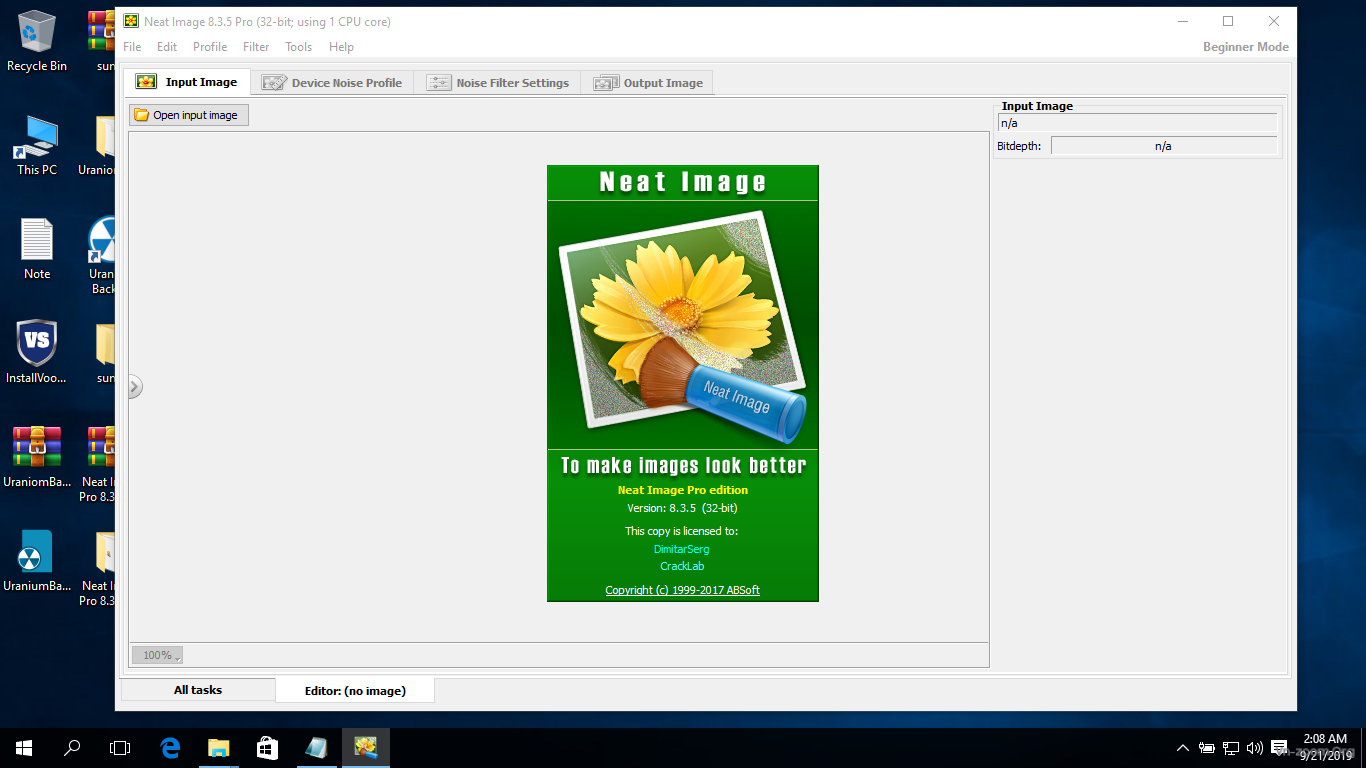Screen dimensions: 1366x768
Task: Select the InstallVoo... desktop icon
Action: (x=37, y=353)
